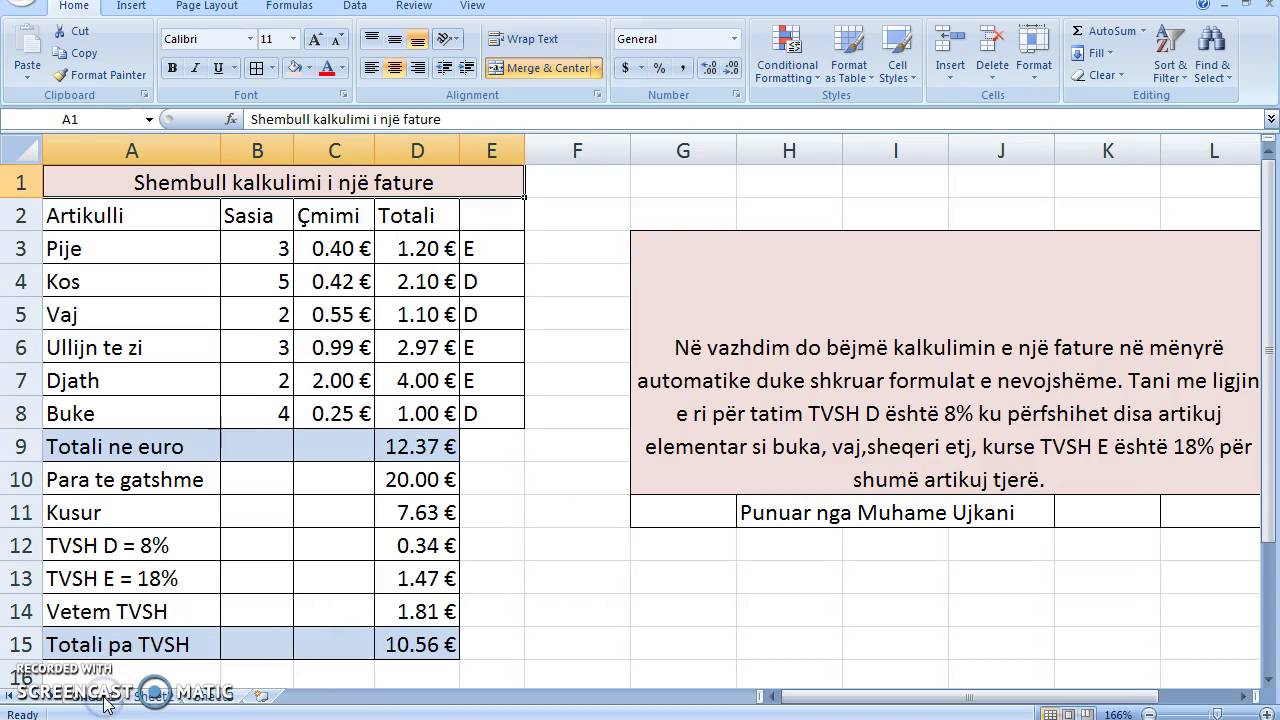
Task: Apply the red font color
Action: 326,68
